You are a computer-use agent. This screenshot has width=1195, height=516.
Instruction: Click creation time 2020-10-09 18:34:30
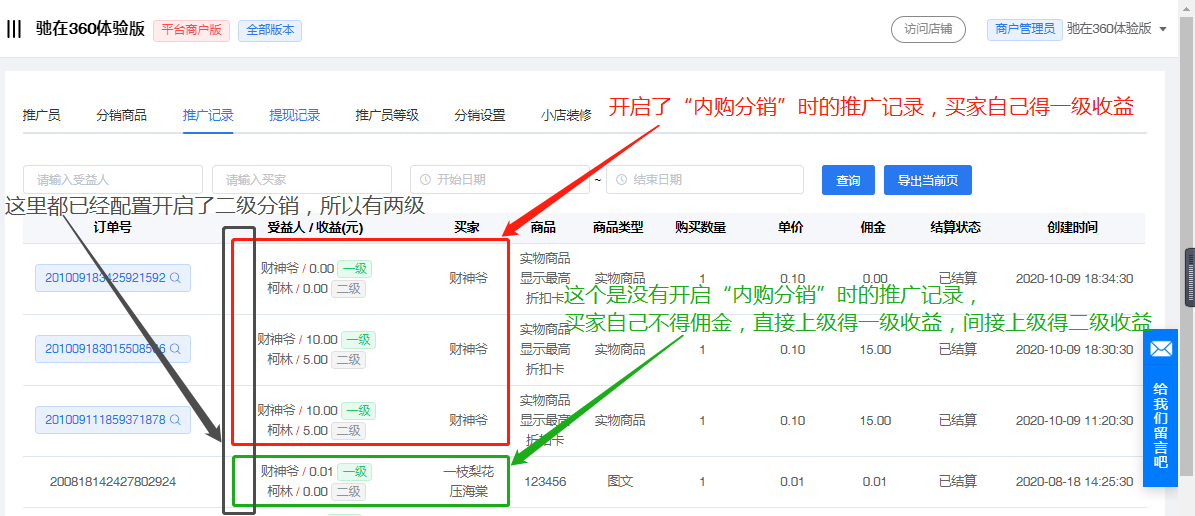(1075, 278)
